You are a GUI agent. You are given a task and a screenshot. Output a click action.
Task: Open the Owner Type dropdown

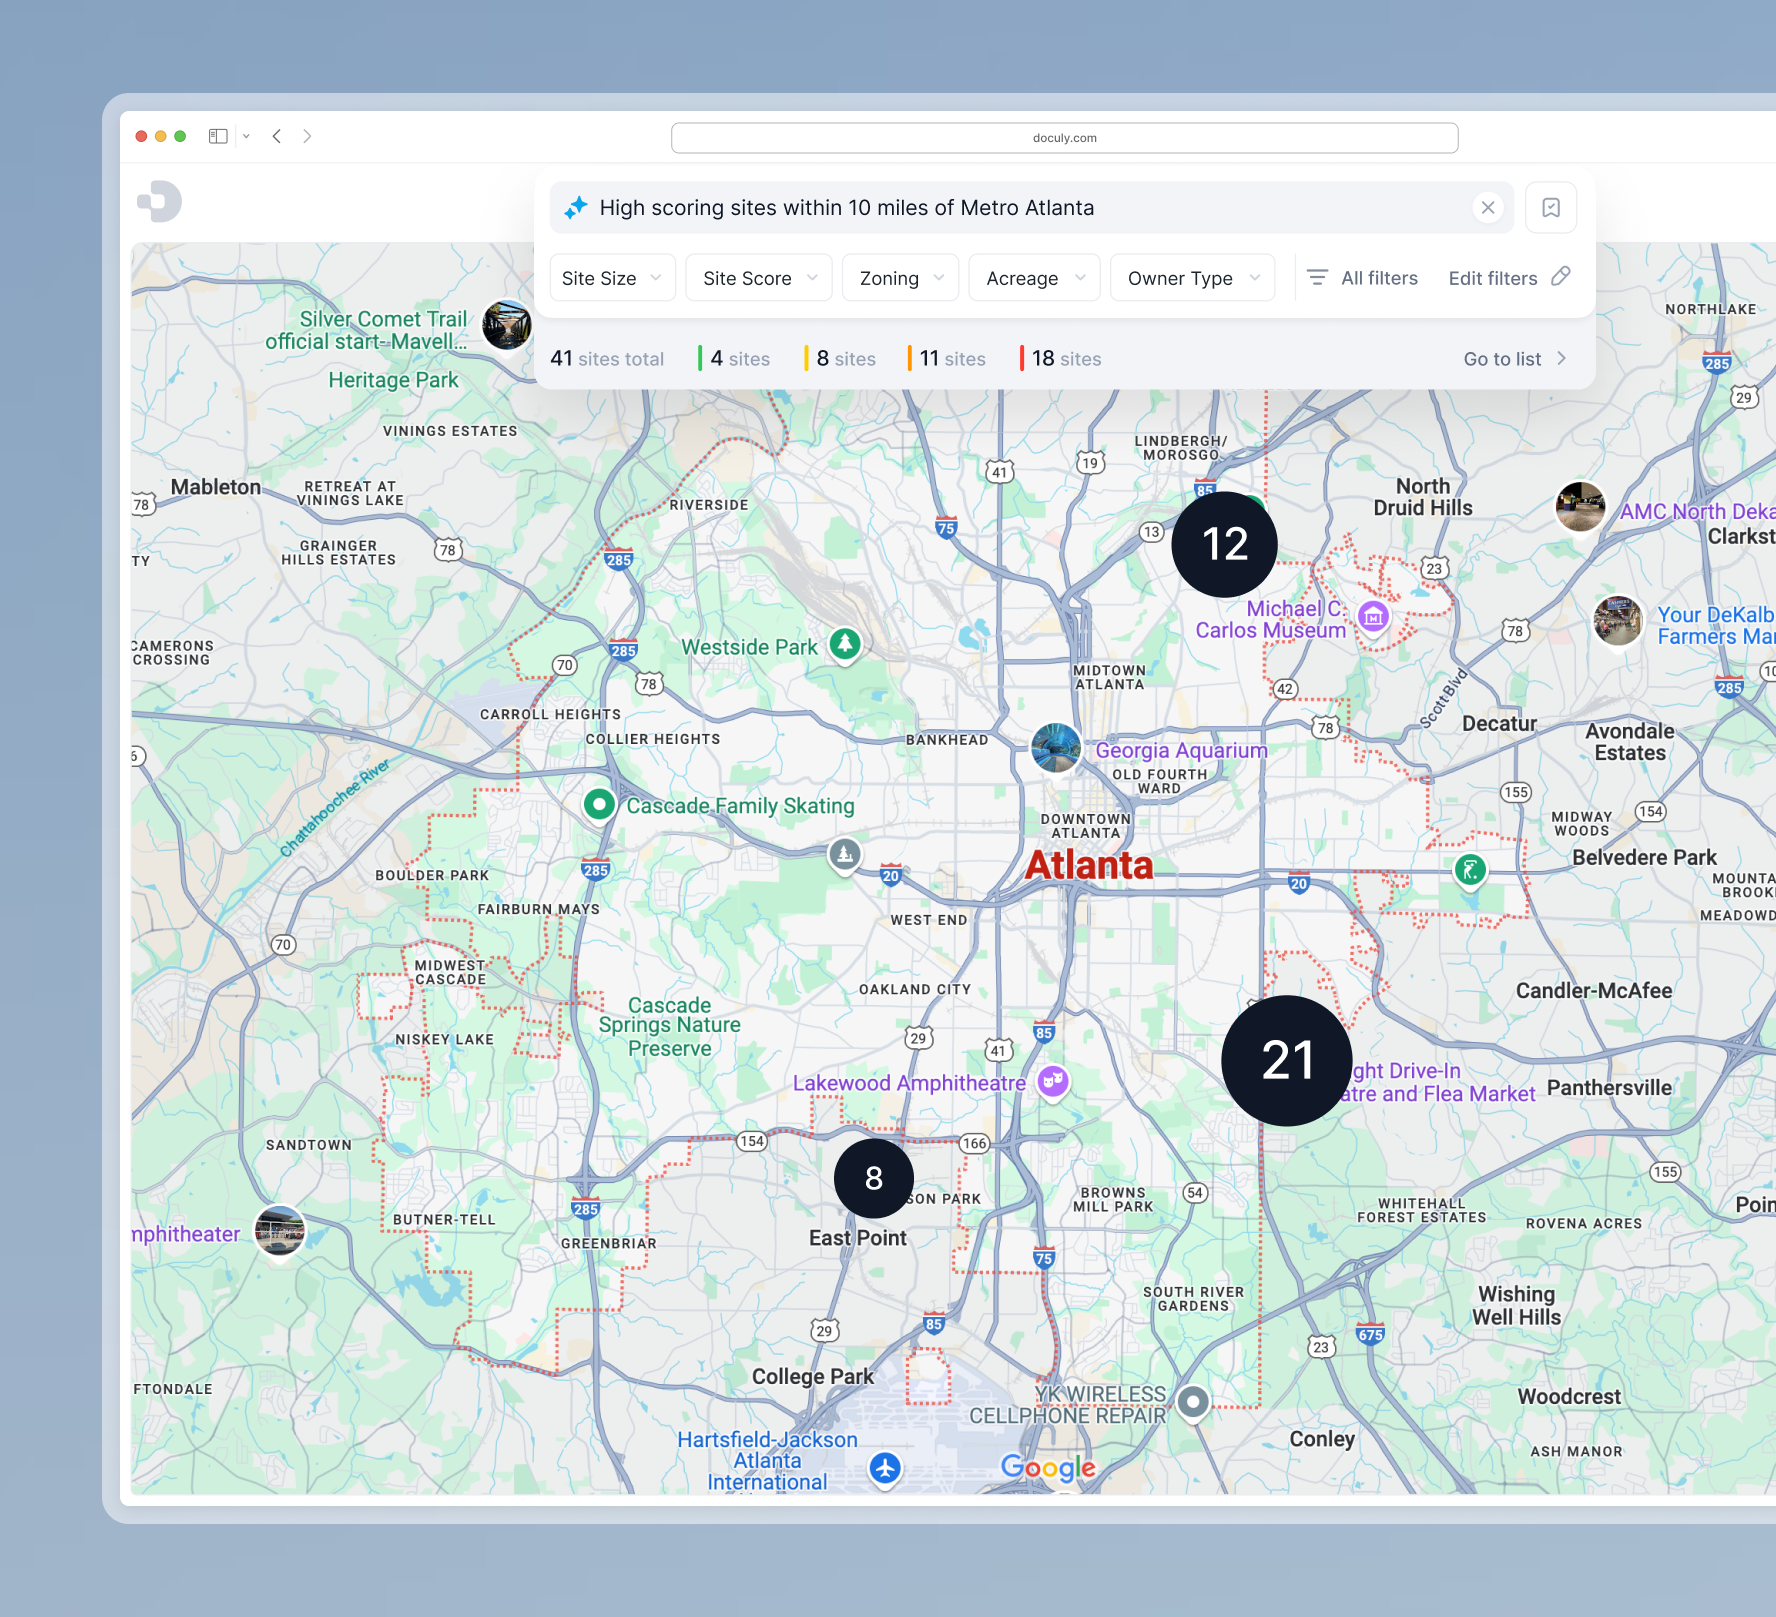pyautogui.click(x=1191, y=278)
